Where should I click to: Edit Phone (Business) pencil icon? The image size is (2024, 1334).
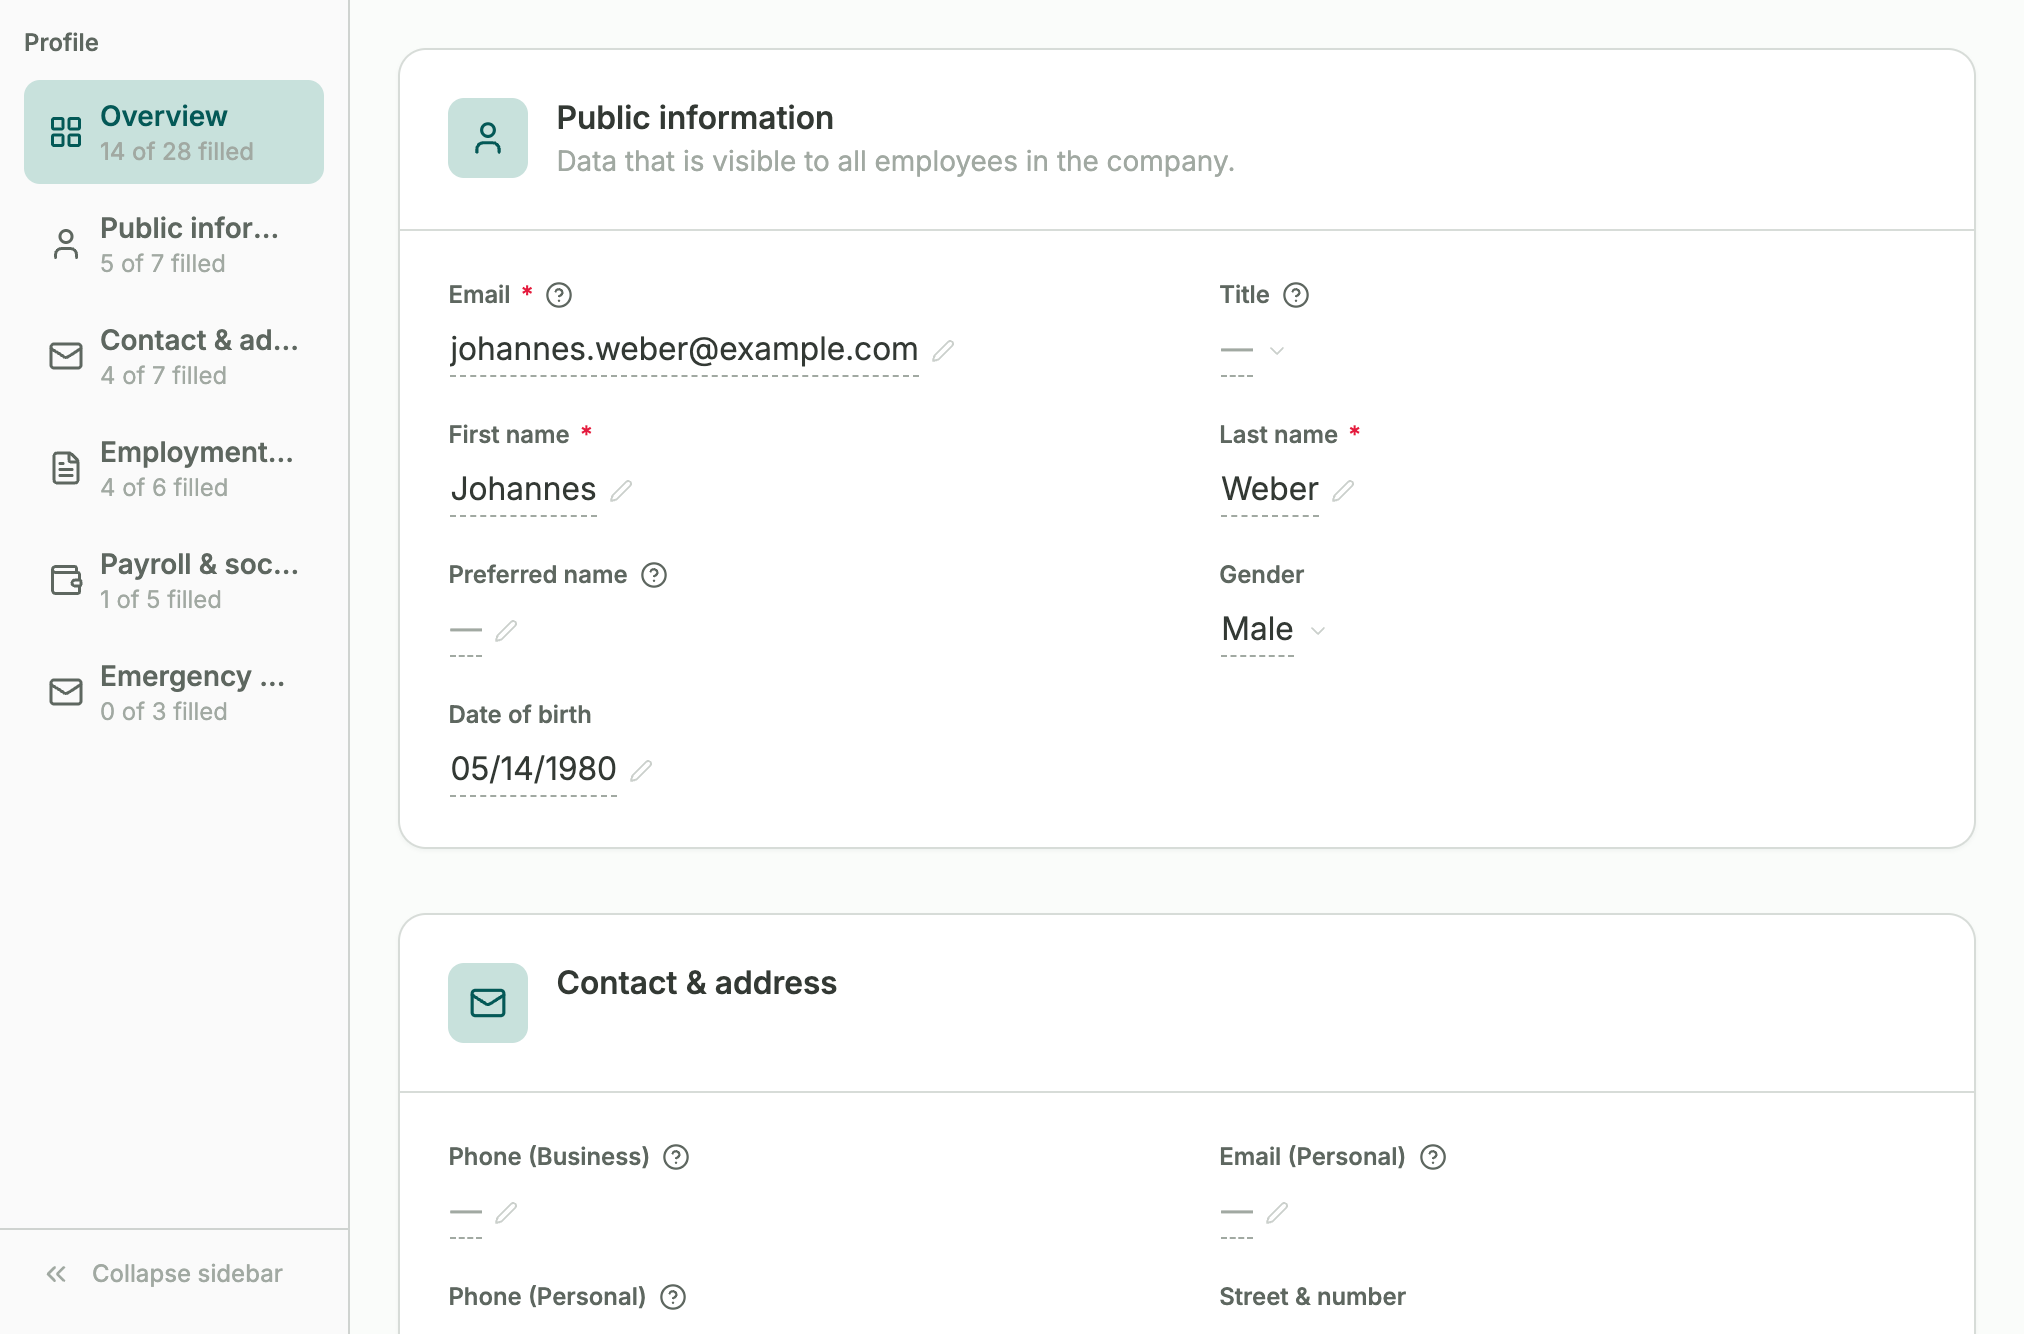(506, 1212)
